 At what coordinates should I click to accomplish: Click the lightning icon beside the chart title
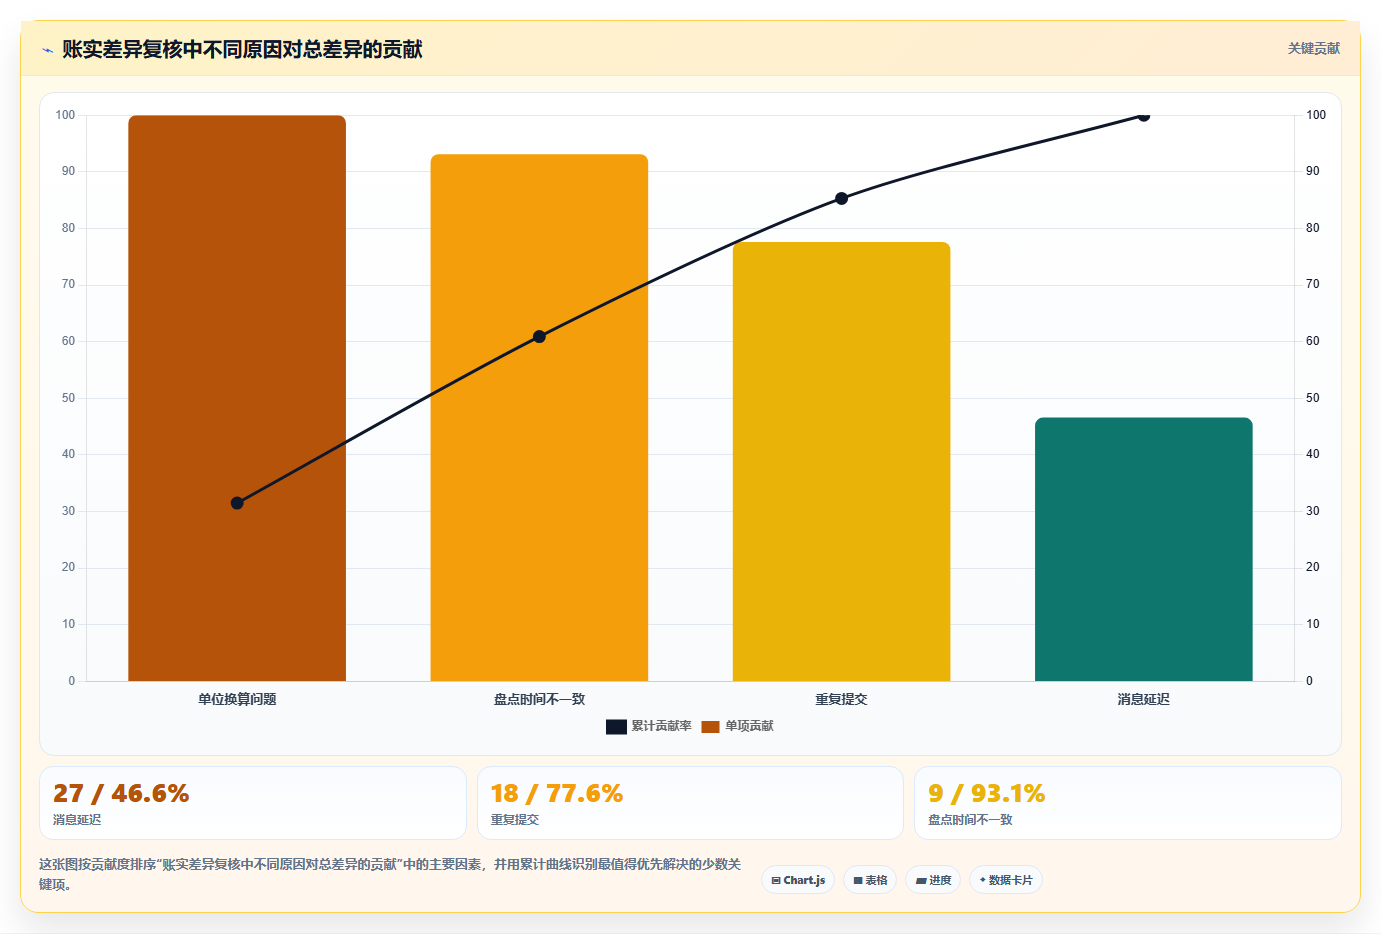pos(47,50)
